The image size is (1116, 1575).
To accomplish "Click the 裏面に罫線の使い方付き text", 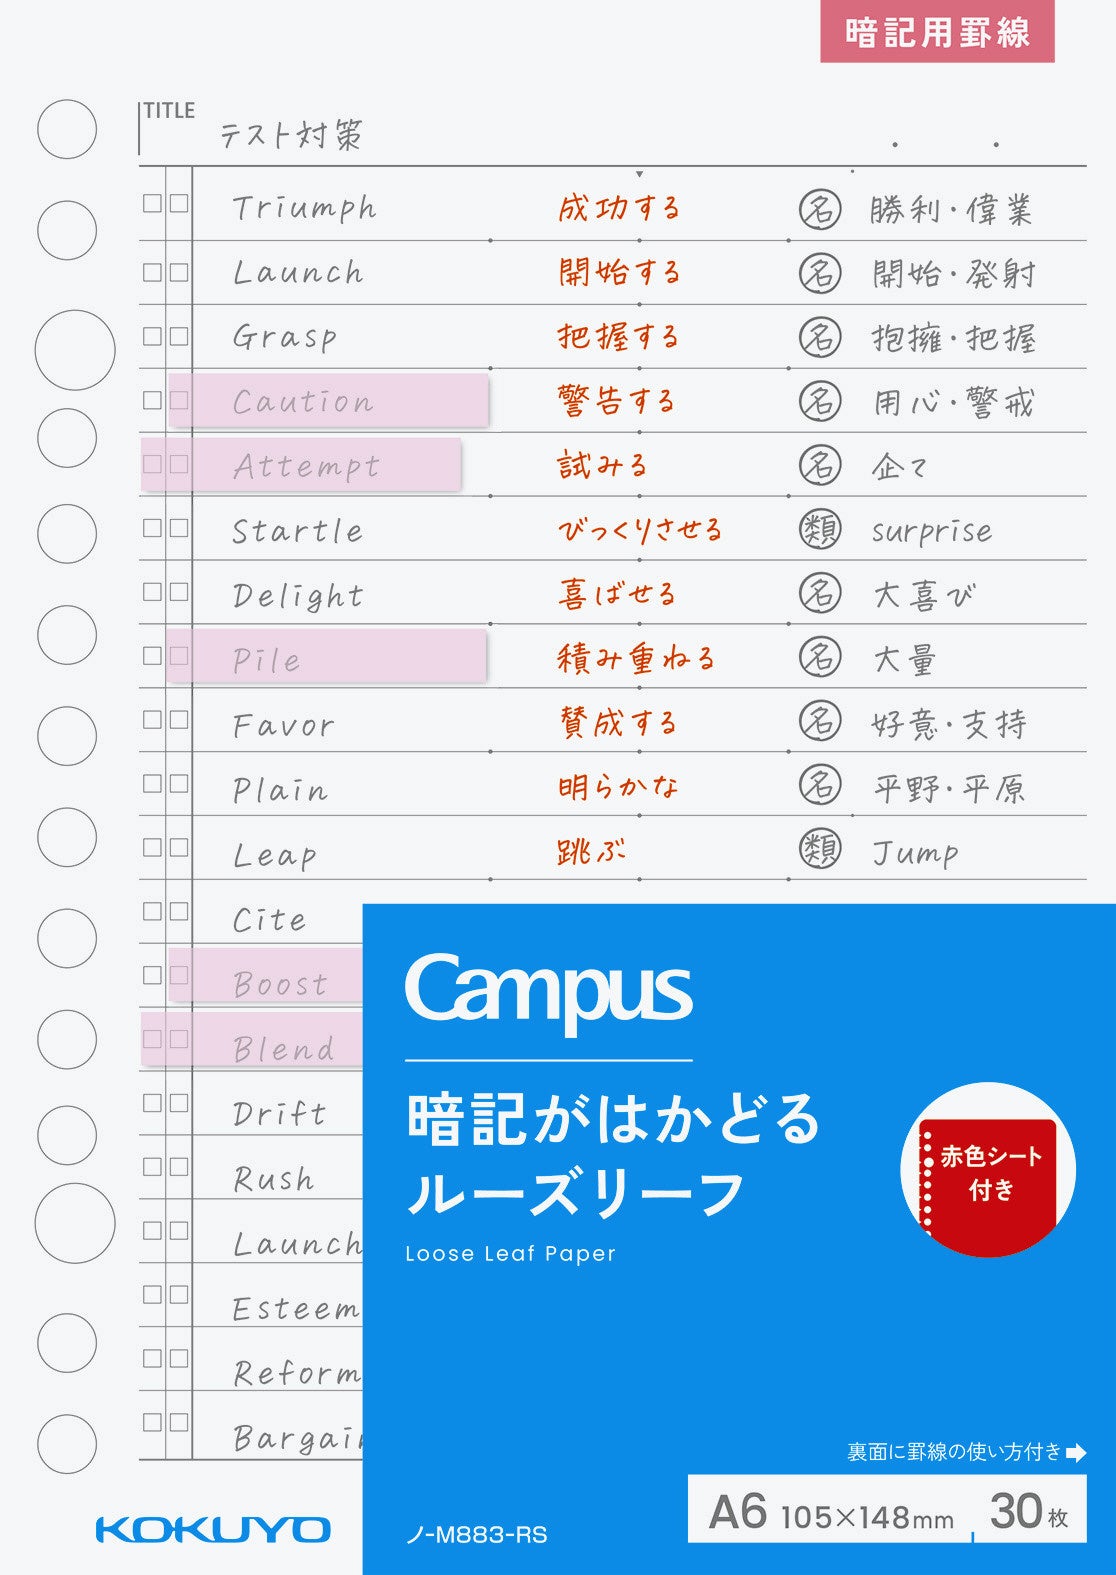I will 953,1452.
